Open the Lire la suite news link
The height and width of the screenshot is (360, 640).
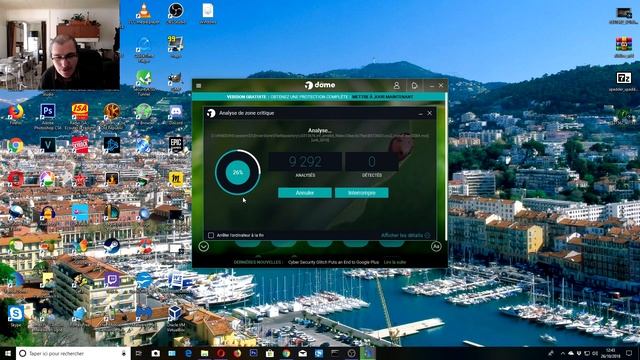(395, 262)
